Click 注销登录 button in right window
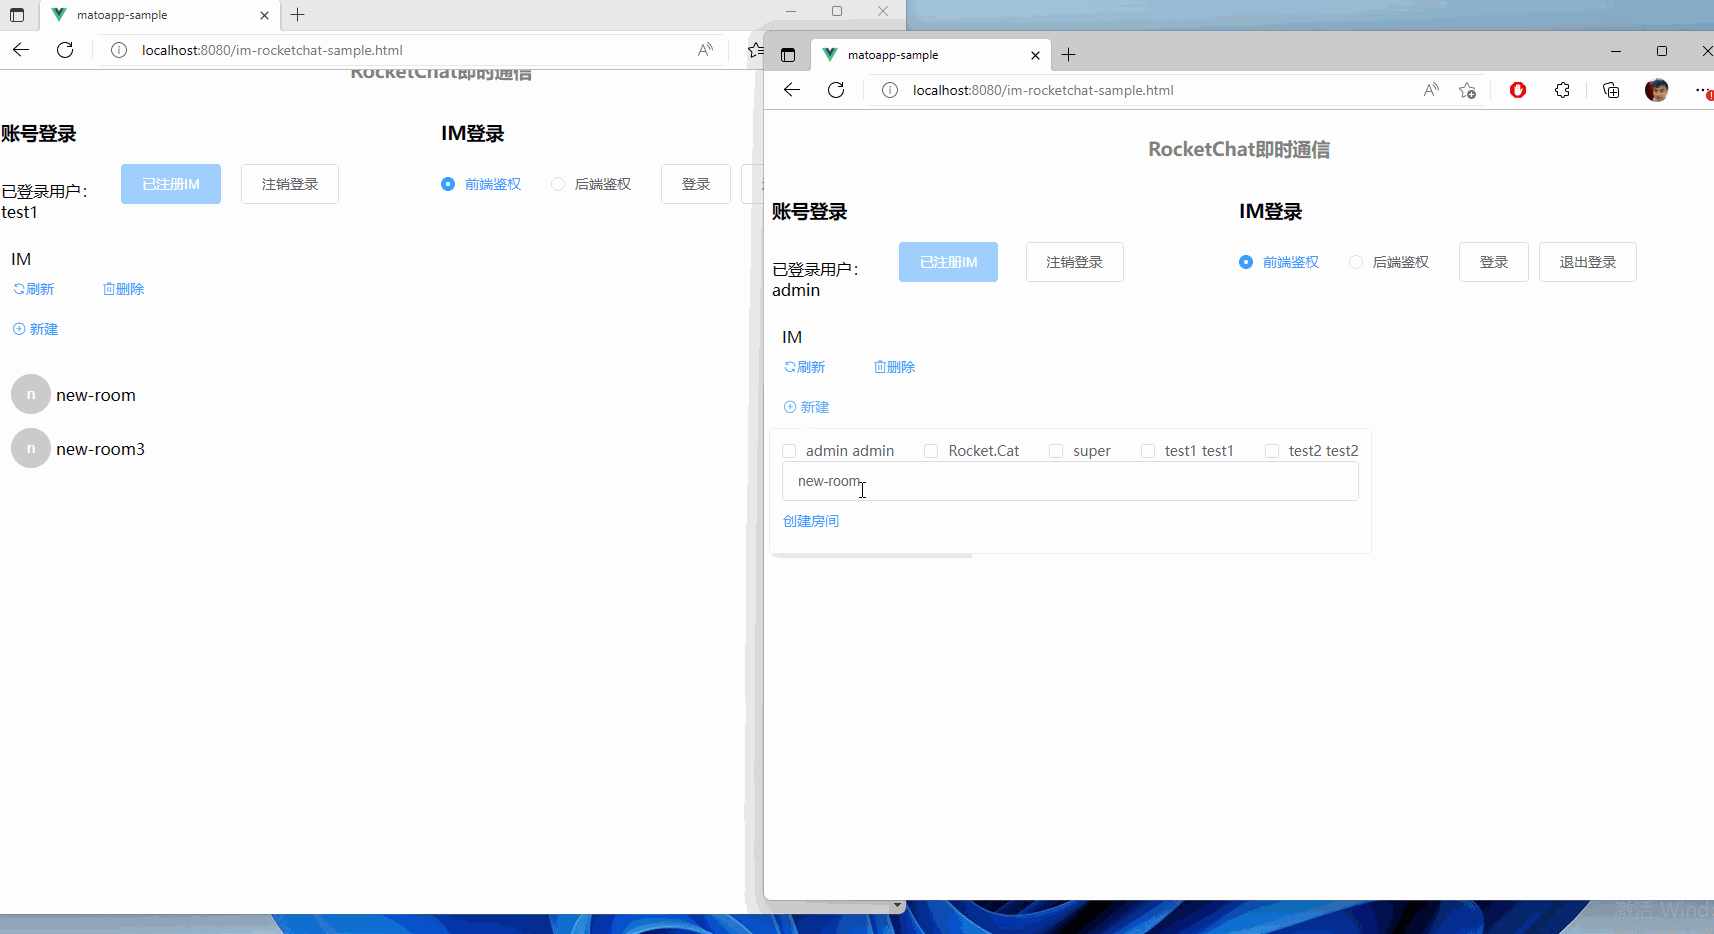Viewport: 1714px width, 934px height. (x=1074, y=262)
